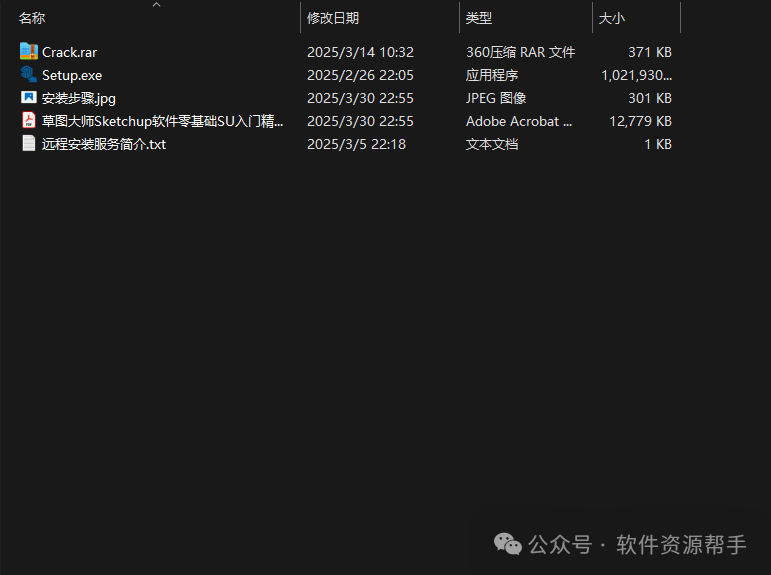The image size is (771, 575).
Task: Select the Setup.exe application icon
Action: [x=29, y=74]
